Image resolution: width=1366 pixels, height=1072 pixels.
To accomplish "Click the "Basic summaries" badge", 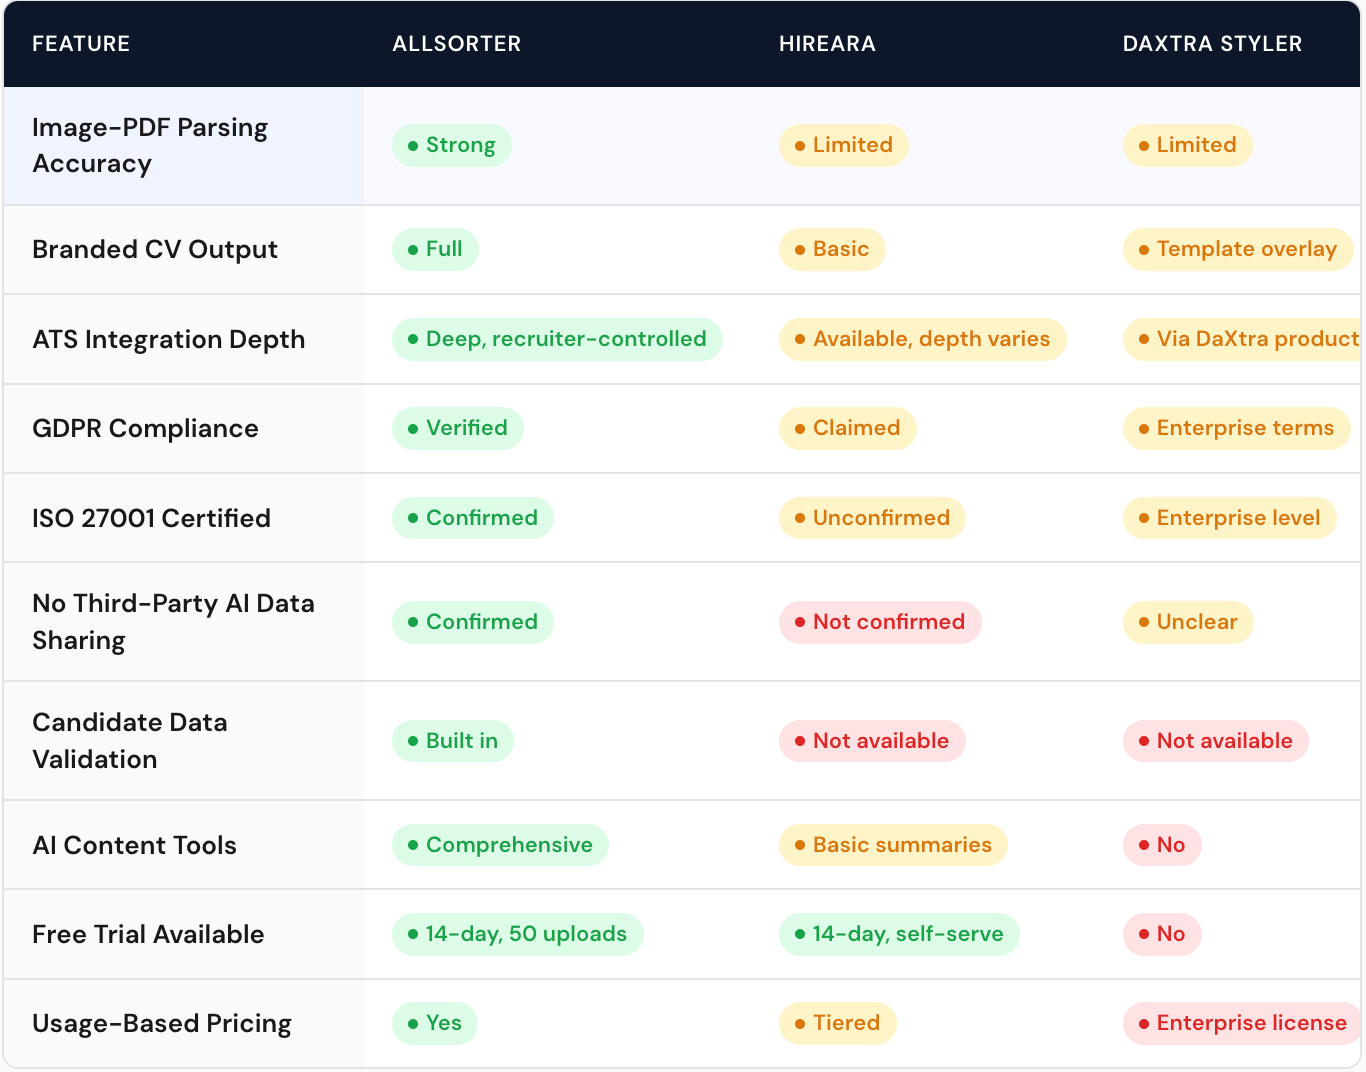I will (x=893, y=845).
